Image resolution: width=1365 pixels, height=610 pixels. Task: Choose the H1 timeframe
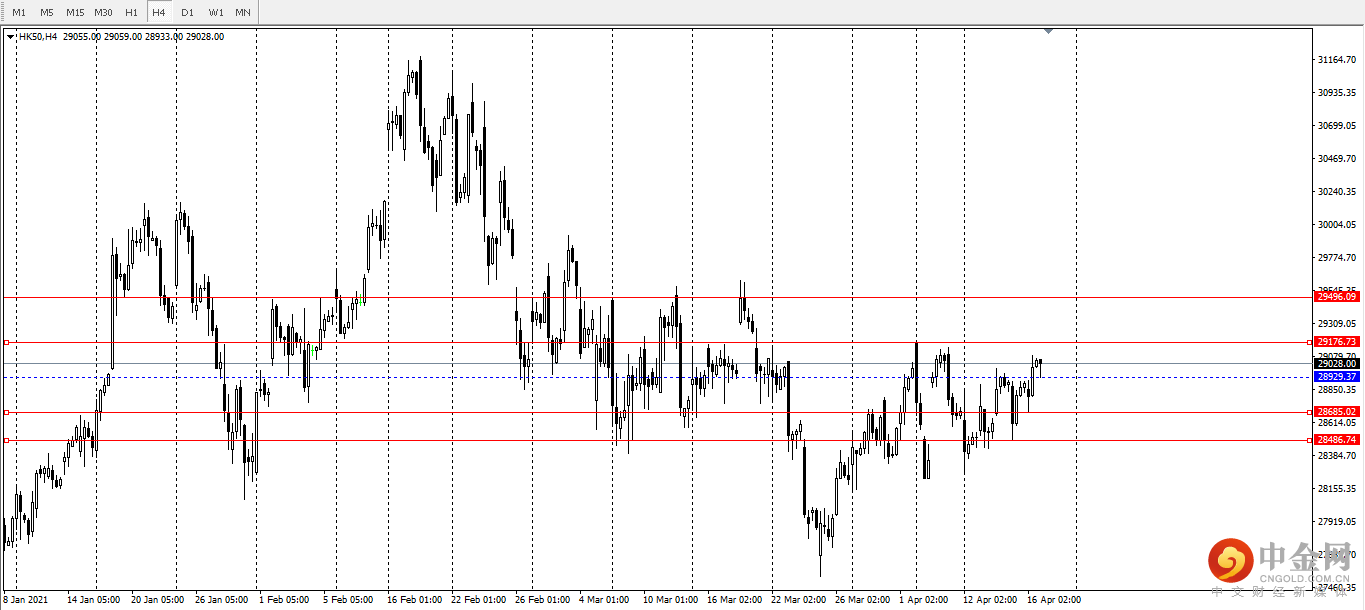[131, 12]
